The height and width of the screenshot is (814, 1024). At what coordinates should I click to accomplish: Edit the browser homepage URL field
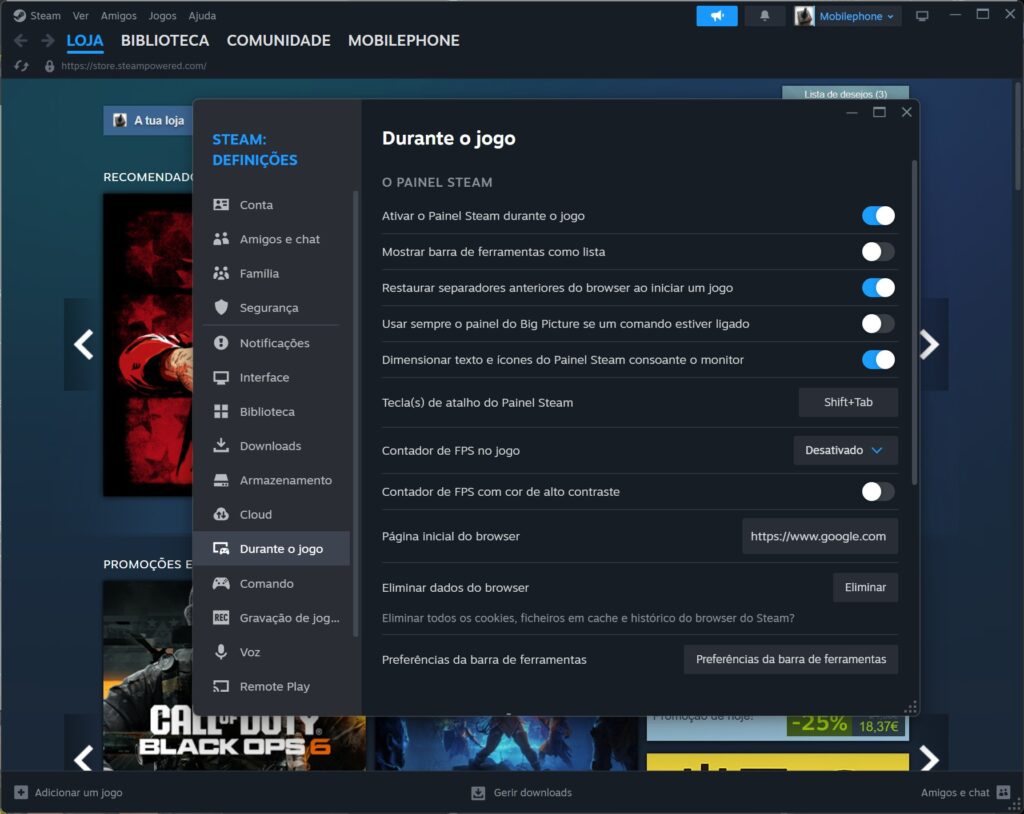819,536
